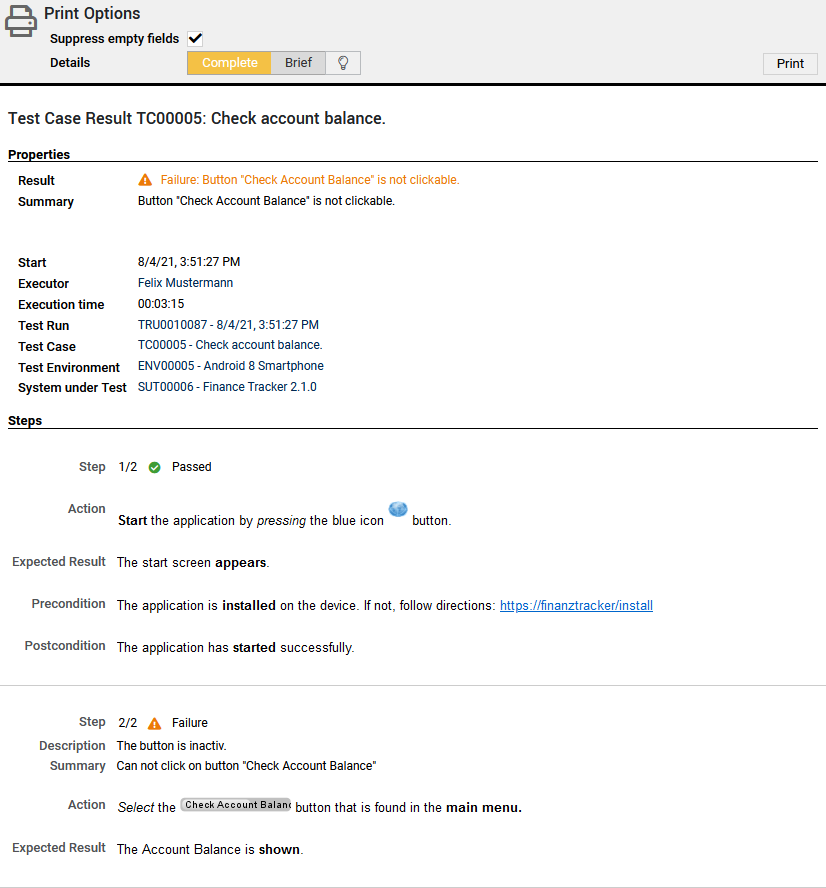Click the green Passed checkmark for step 1/2
This screenshot has width=826, height=888.
click(154, 466)
